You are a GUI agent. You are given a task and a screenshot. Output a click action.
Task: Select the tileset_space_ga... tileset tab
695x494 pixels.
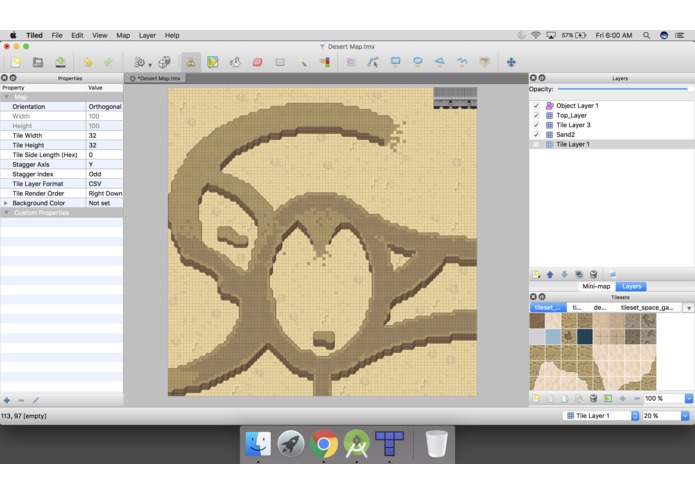647,307
